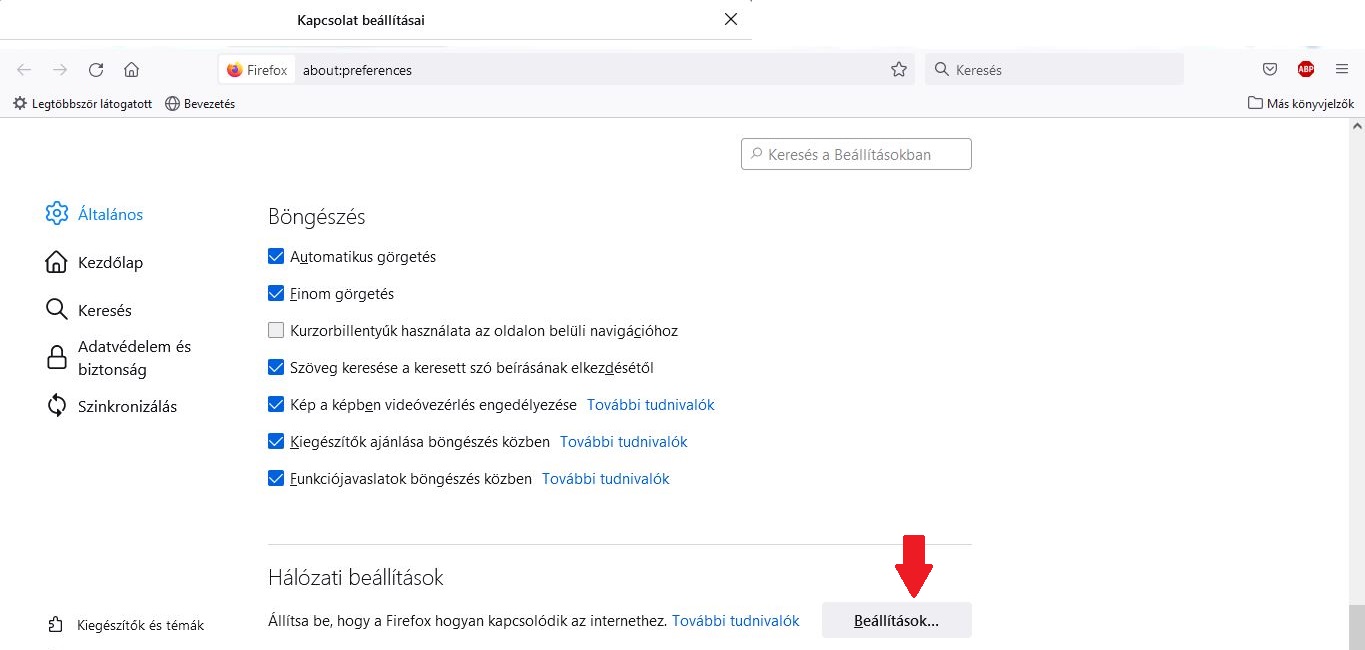The image size is (1365, 650).
Task: Open the "Más könyvjelzők" folder dropdown
Action: click(1299, 103)
